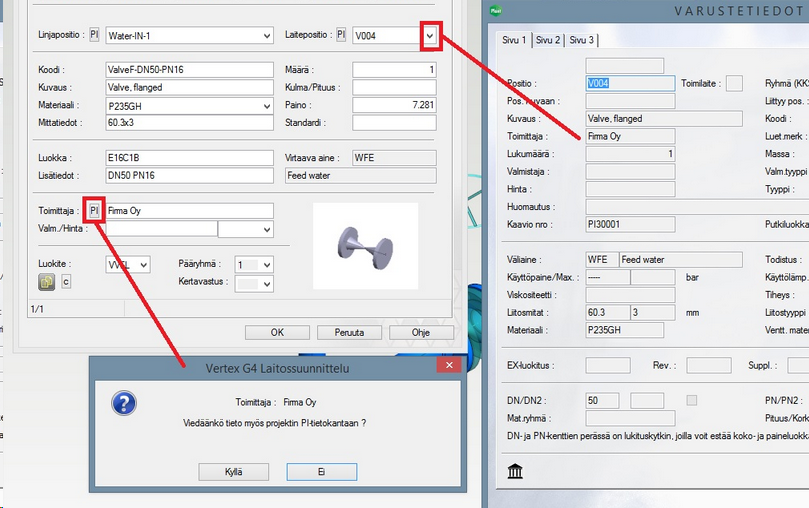The image size is (809, 508).
Task: Click the Lisätiedot field DN50 PN16
Action: (x=189, y=175)
